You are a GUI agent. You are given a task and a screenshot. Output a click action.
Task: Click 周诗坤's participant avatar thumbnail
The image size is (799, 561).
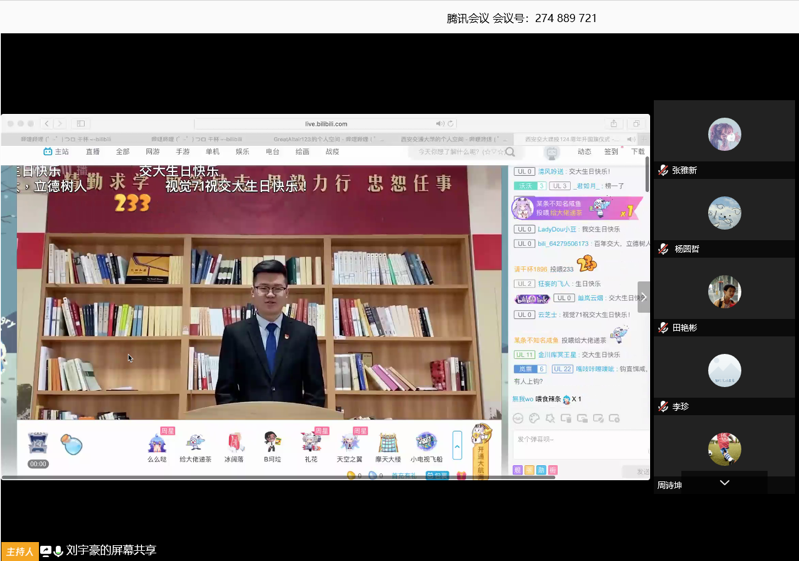(x=724, y=449)
